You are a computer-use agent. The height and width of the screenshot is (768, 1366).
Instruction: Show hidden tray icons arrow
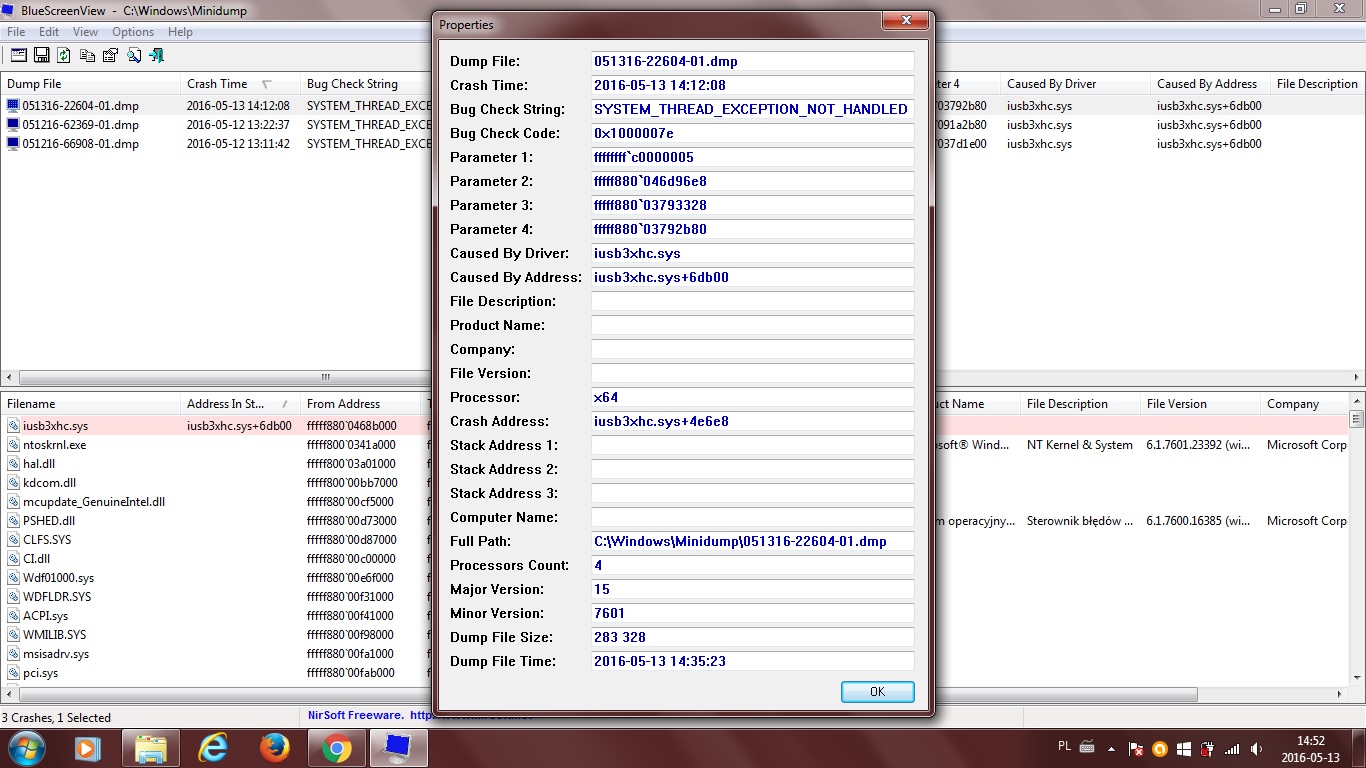pos(1112,749)
